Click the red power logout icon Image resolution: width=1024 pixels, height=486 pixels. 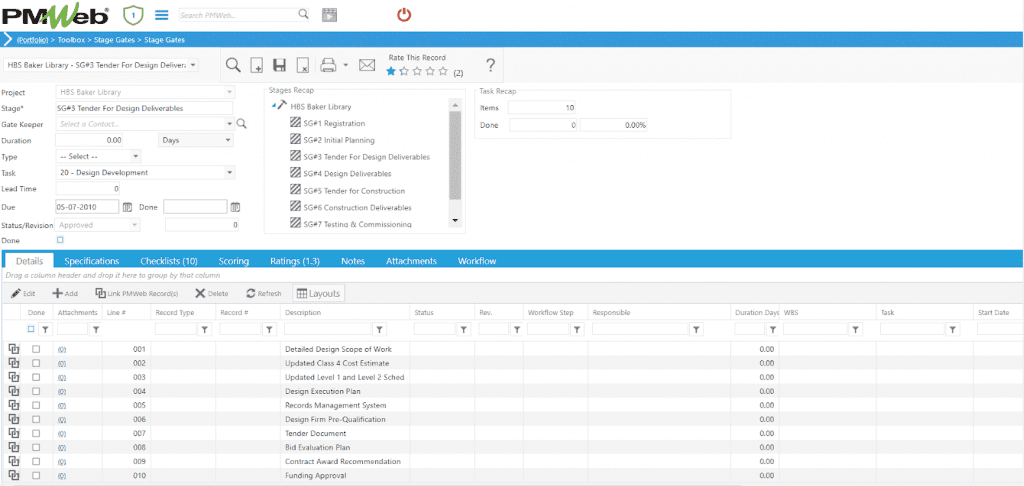(x=404, y=14)
